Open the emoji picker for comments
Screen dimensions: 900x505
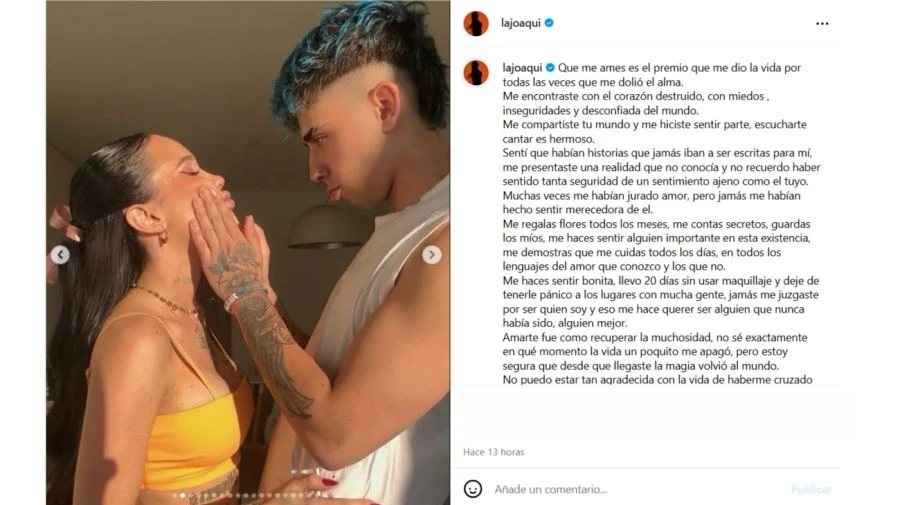tap(473, 489)
